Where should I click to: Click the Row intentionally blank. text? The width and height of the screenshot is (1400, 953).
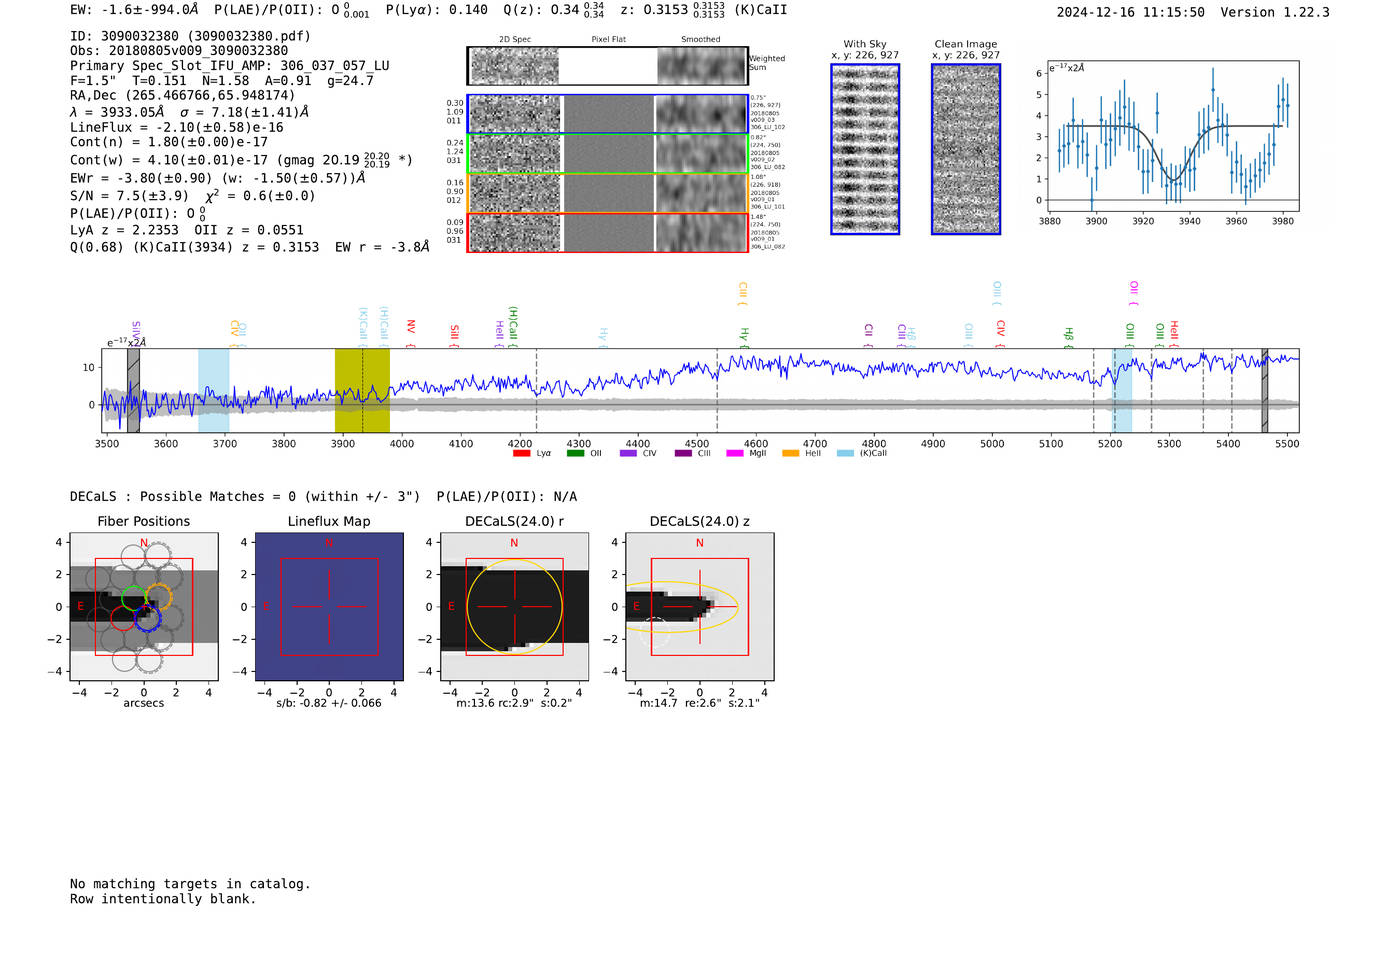point(163,899)
